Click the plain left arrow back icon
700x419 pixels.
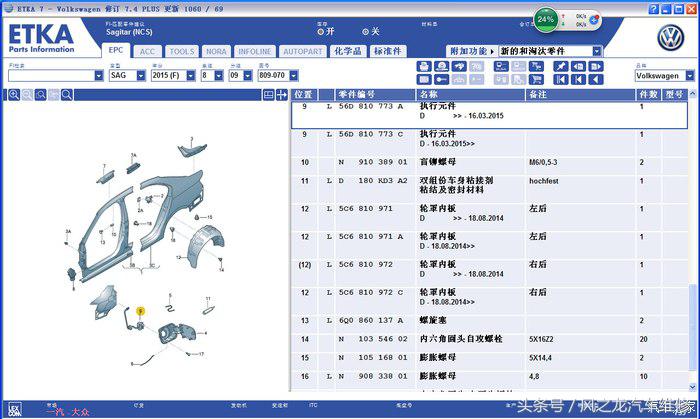click(596, 79)
